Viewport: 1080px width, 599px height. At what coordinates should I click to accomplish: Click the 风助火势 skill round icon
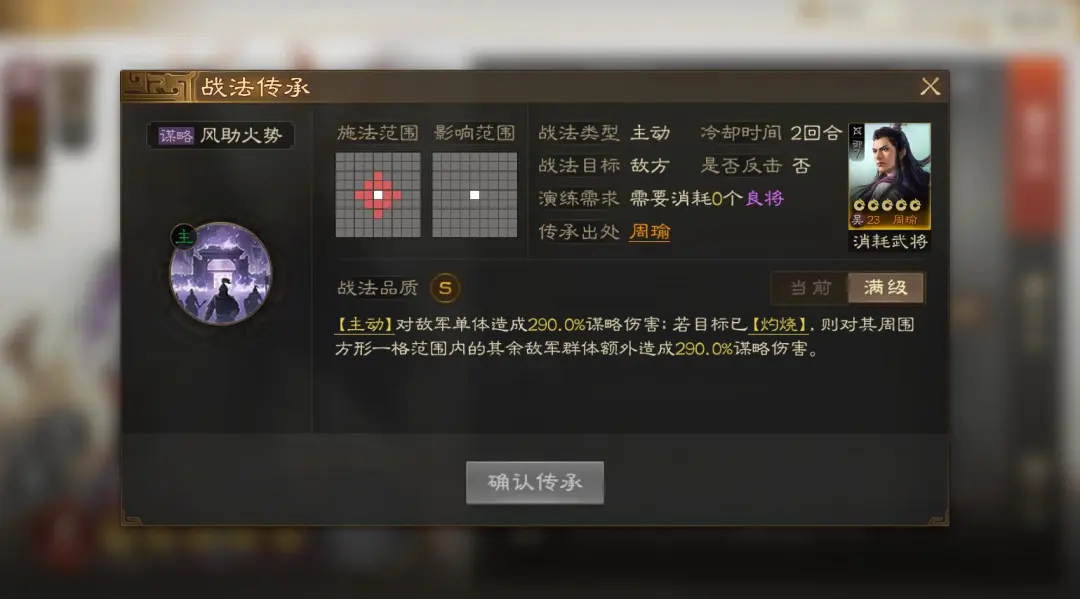[220, 273]
